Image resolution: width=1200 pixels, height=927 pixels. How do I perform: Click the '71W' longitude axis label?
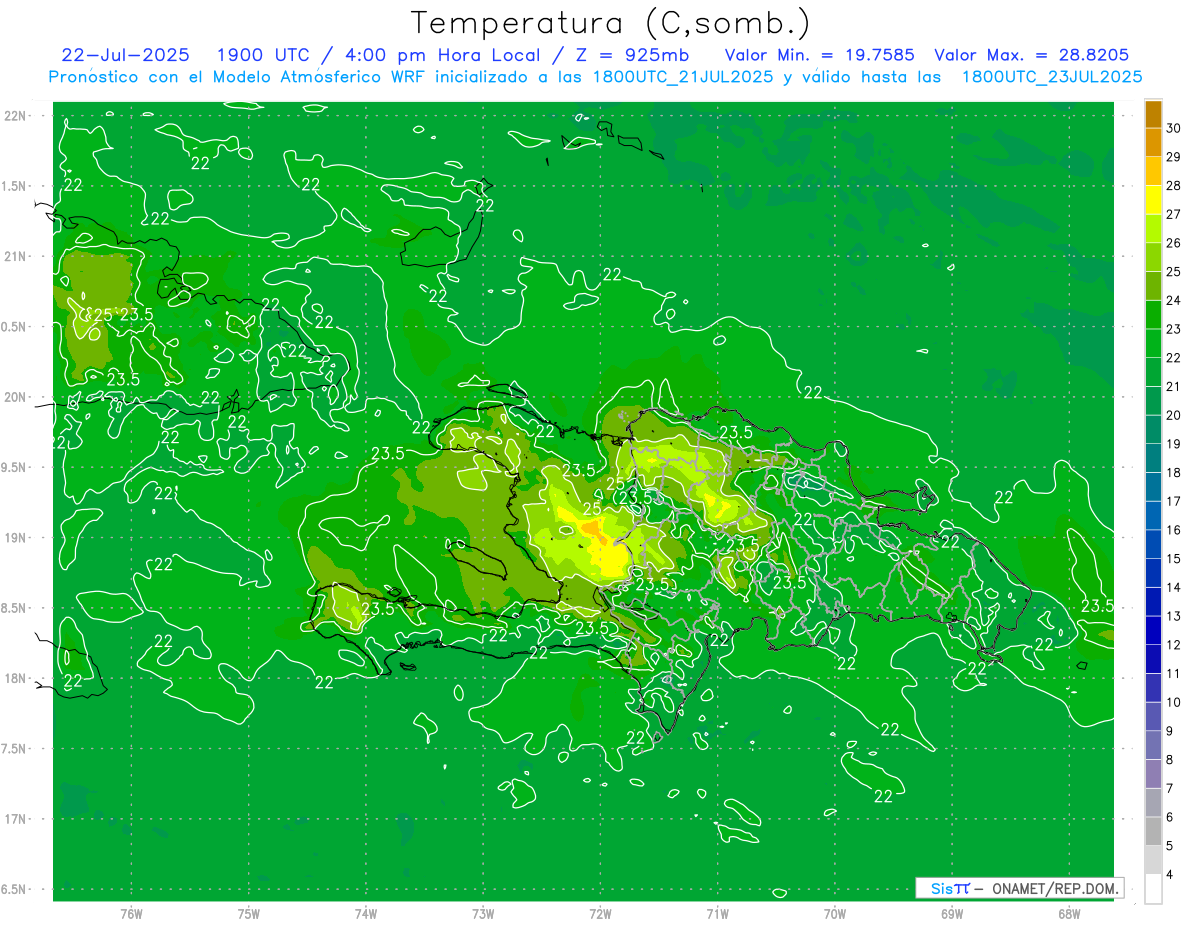[x=717, y=914]
